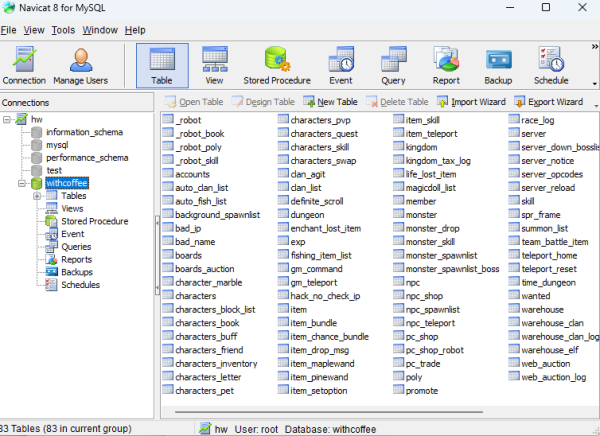The height and width of the screenshot is (436, 600).
Task: Open the Event toolbar icon
Action: tap(341, 65)
